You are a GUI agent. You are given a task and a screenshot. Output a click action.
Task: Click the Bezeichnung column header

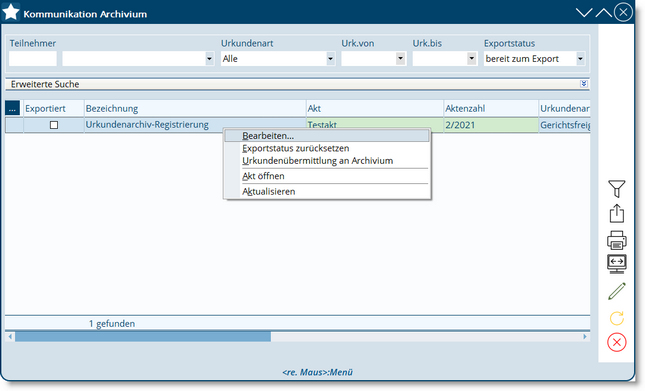(195, 109)
